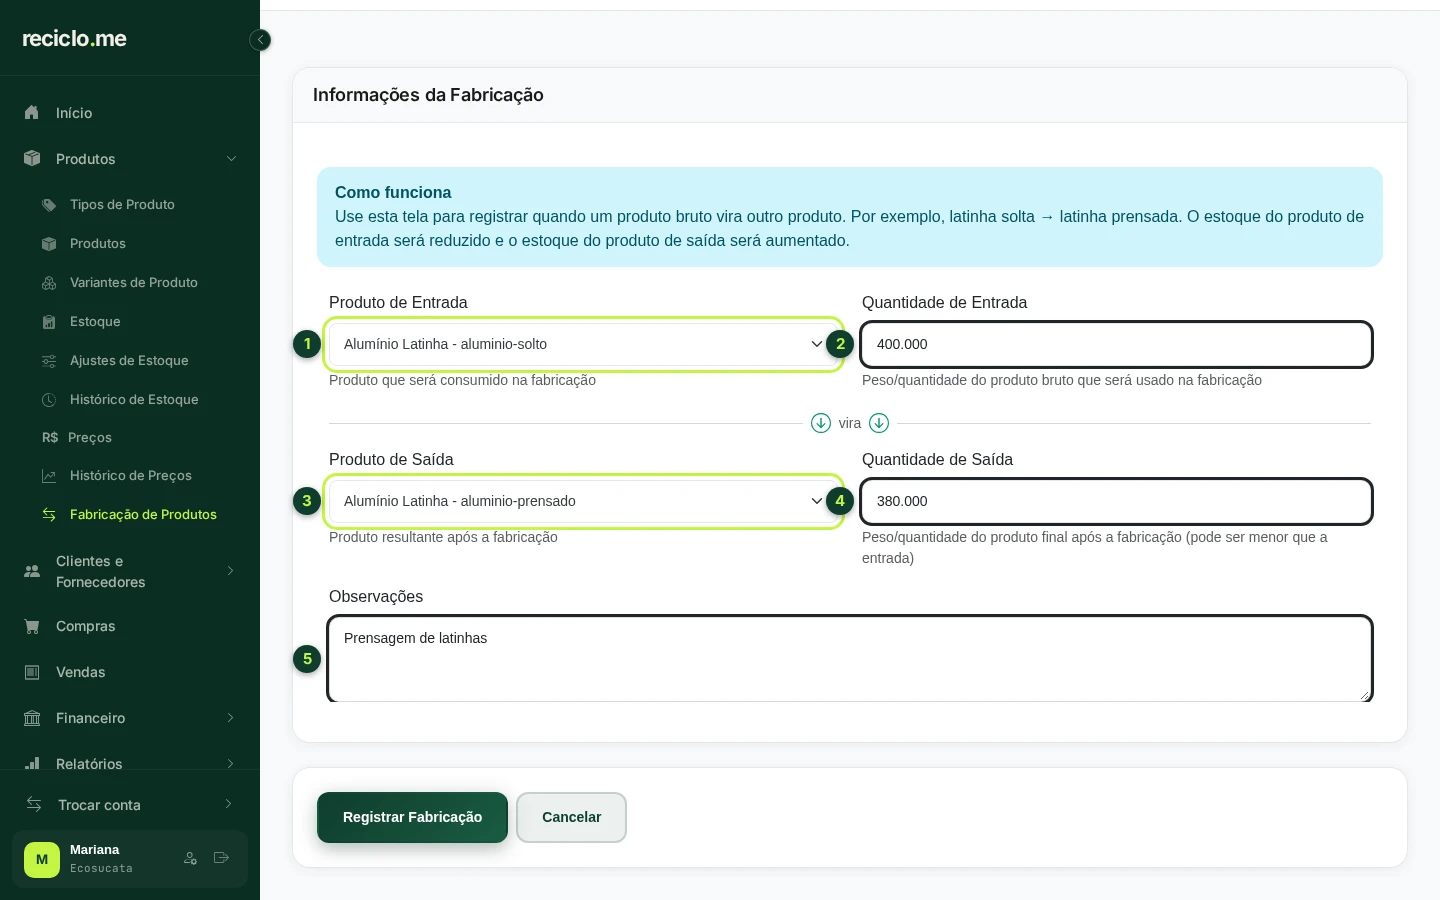Open the Produtos sub-item under Produtos
1440x900 pixels.
[98, 244]
